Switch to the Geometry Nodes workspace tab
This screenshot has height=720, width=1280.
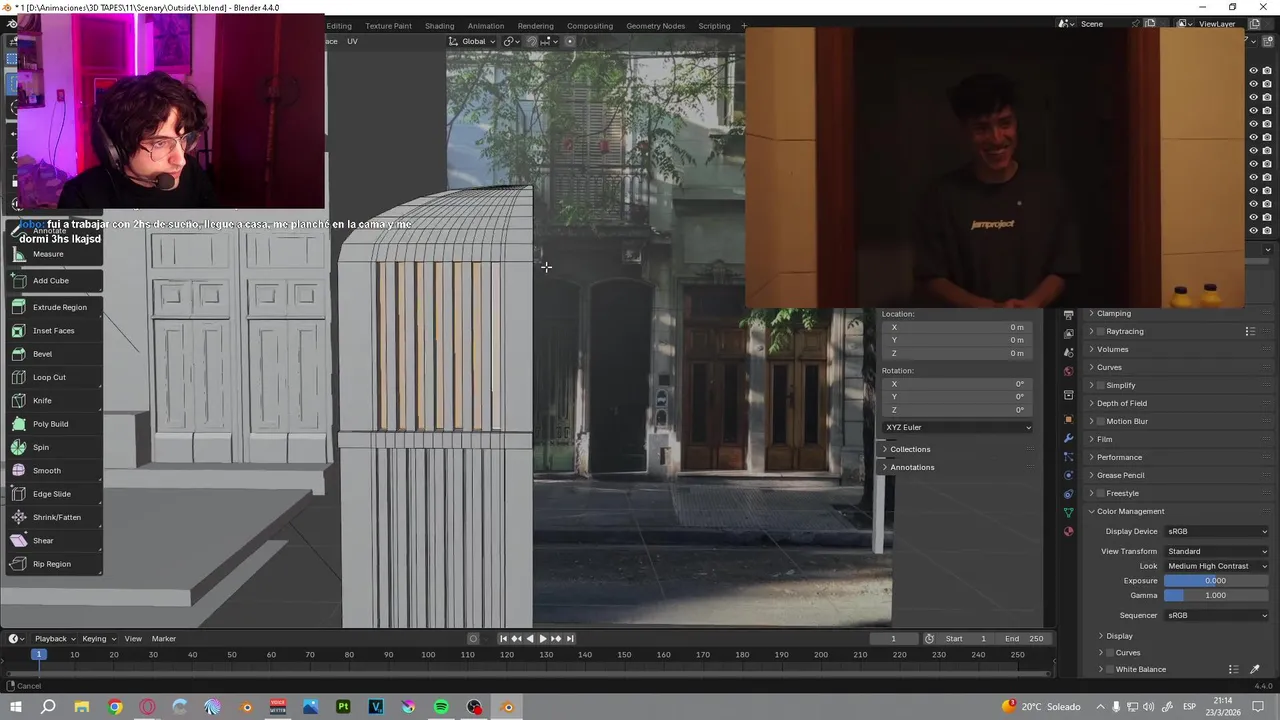click(x=656, y=26)
